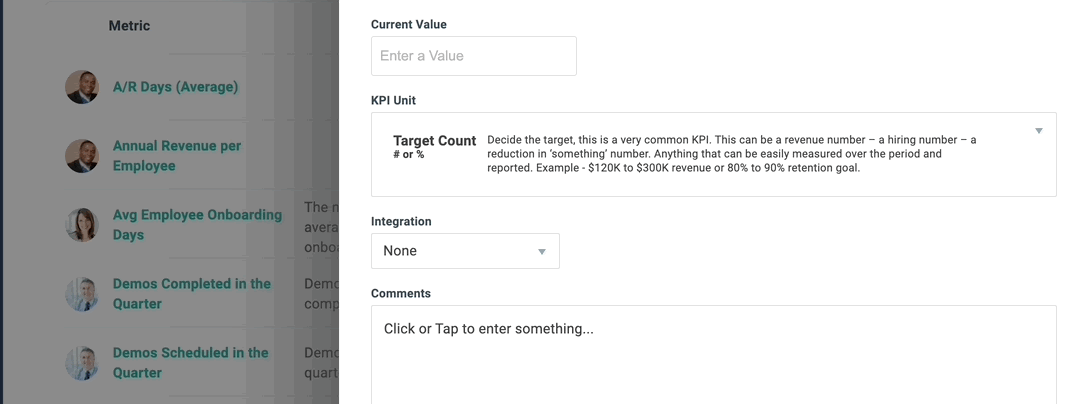Select the Target Count KPI unit option
Image resolution: width=1080 pixels, height=404 pixels.
[435, 147]
